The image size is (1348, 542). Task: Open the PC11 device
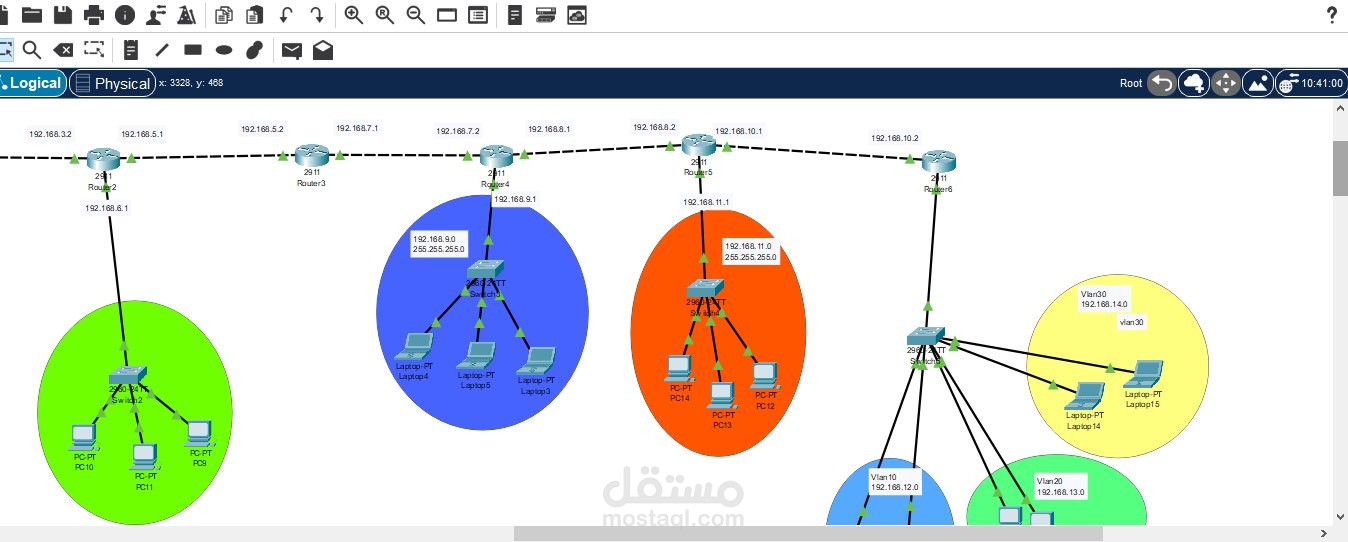click(x=145, y=458)
